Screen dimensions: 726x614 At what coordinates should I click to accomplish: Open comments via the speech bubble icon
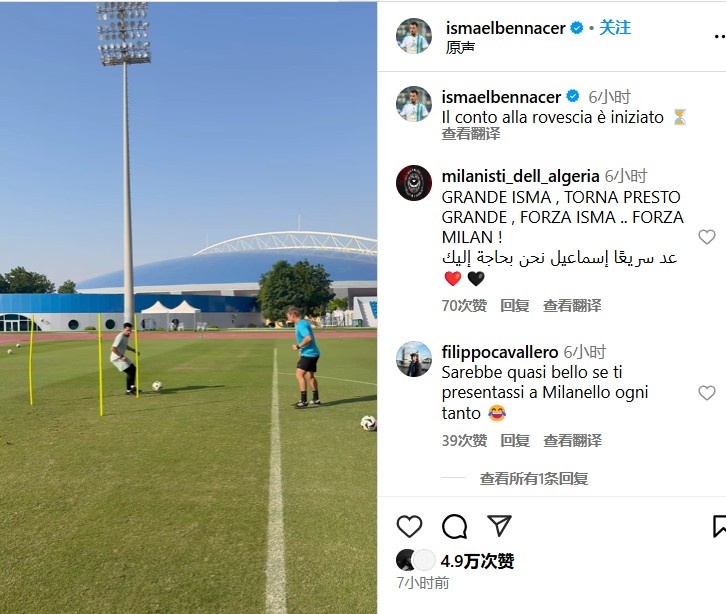(x=454, y=526)
